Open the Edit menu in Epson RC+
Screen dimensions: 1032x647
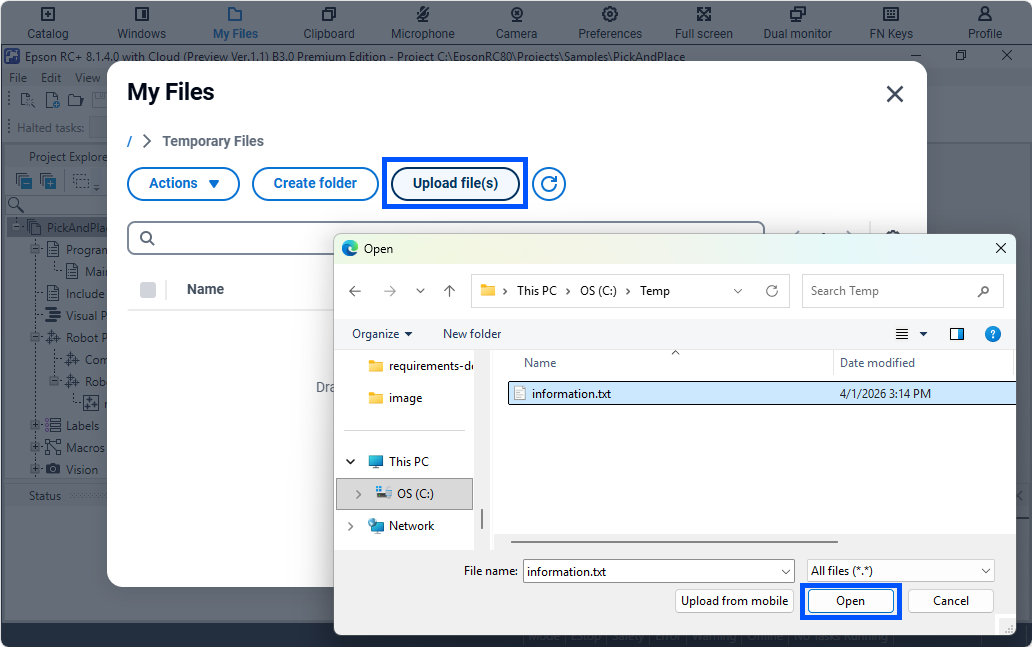51,78
